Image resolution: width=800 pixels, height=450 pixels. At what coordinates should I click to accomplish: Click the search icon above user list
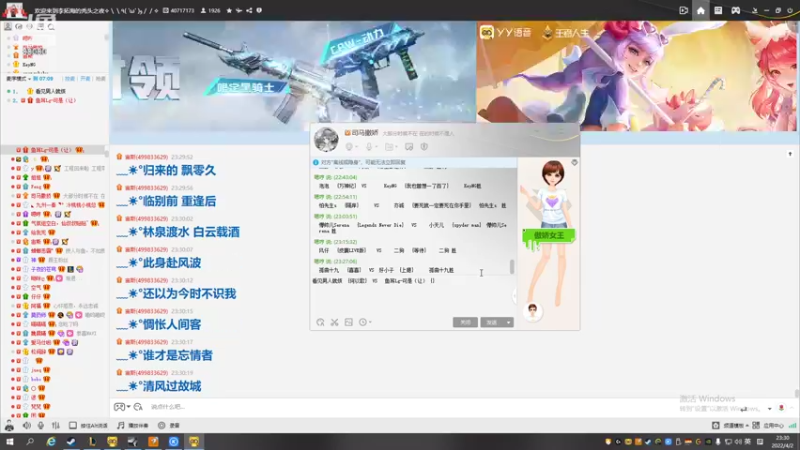51,27
